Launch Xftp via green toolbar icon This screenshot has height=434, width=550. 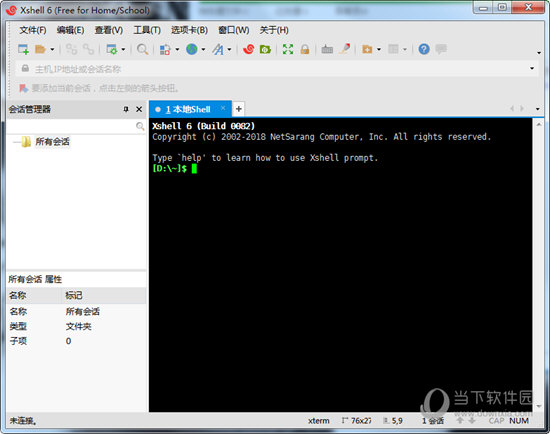point(265,49)
